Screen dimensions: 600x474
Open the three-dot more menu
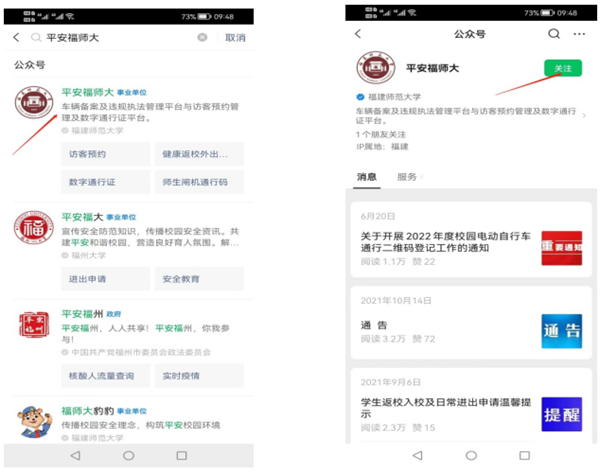(x=579, y=34)
